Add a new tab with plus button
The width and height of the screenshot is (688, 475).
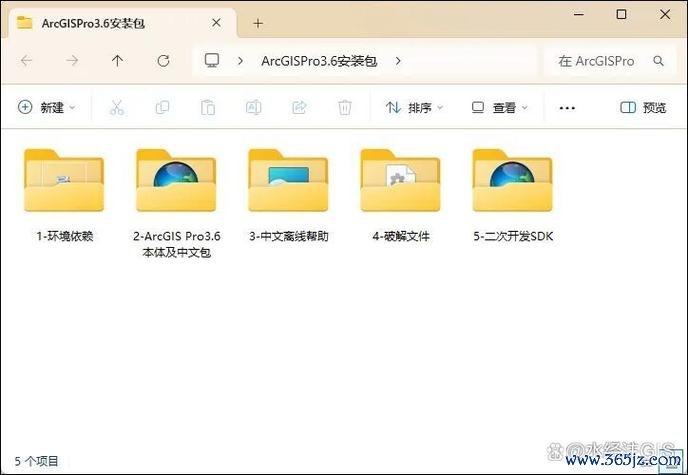click(258, 24)
